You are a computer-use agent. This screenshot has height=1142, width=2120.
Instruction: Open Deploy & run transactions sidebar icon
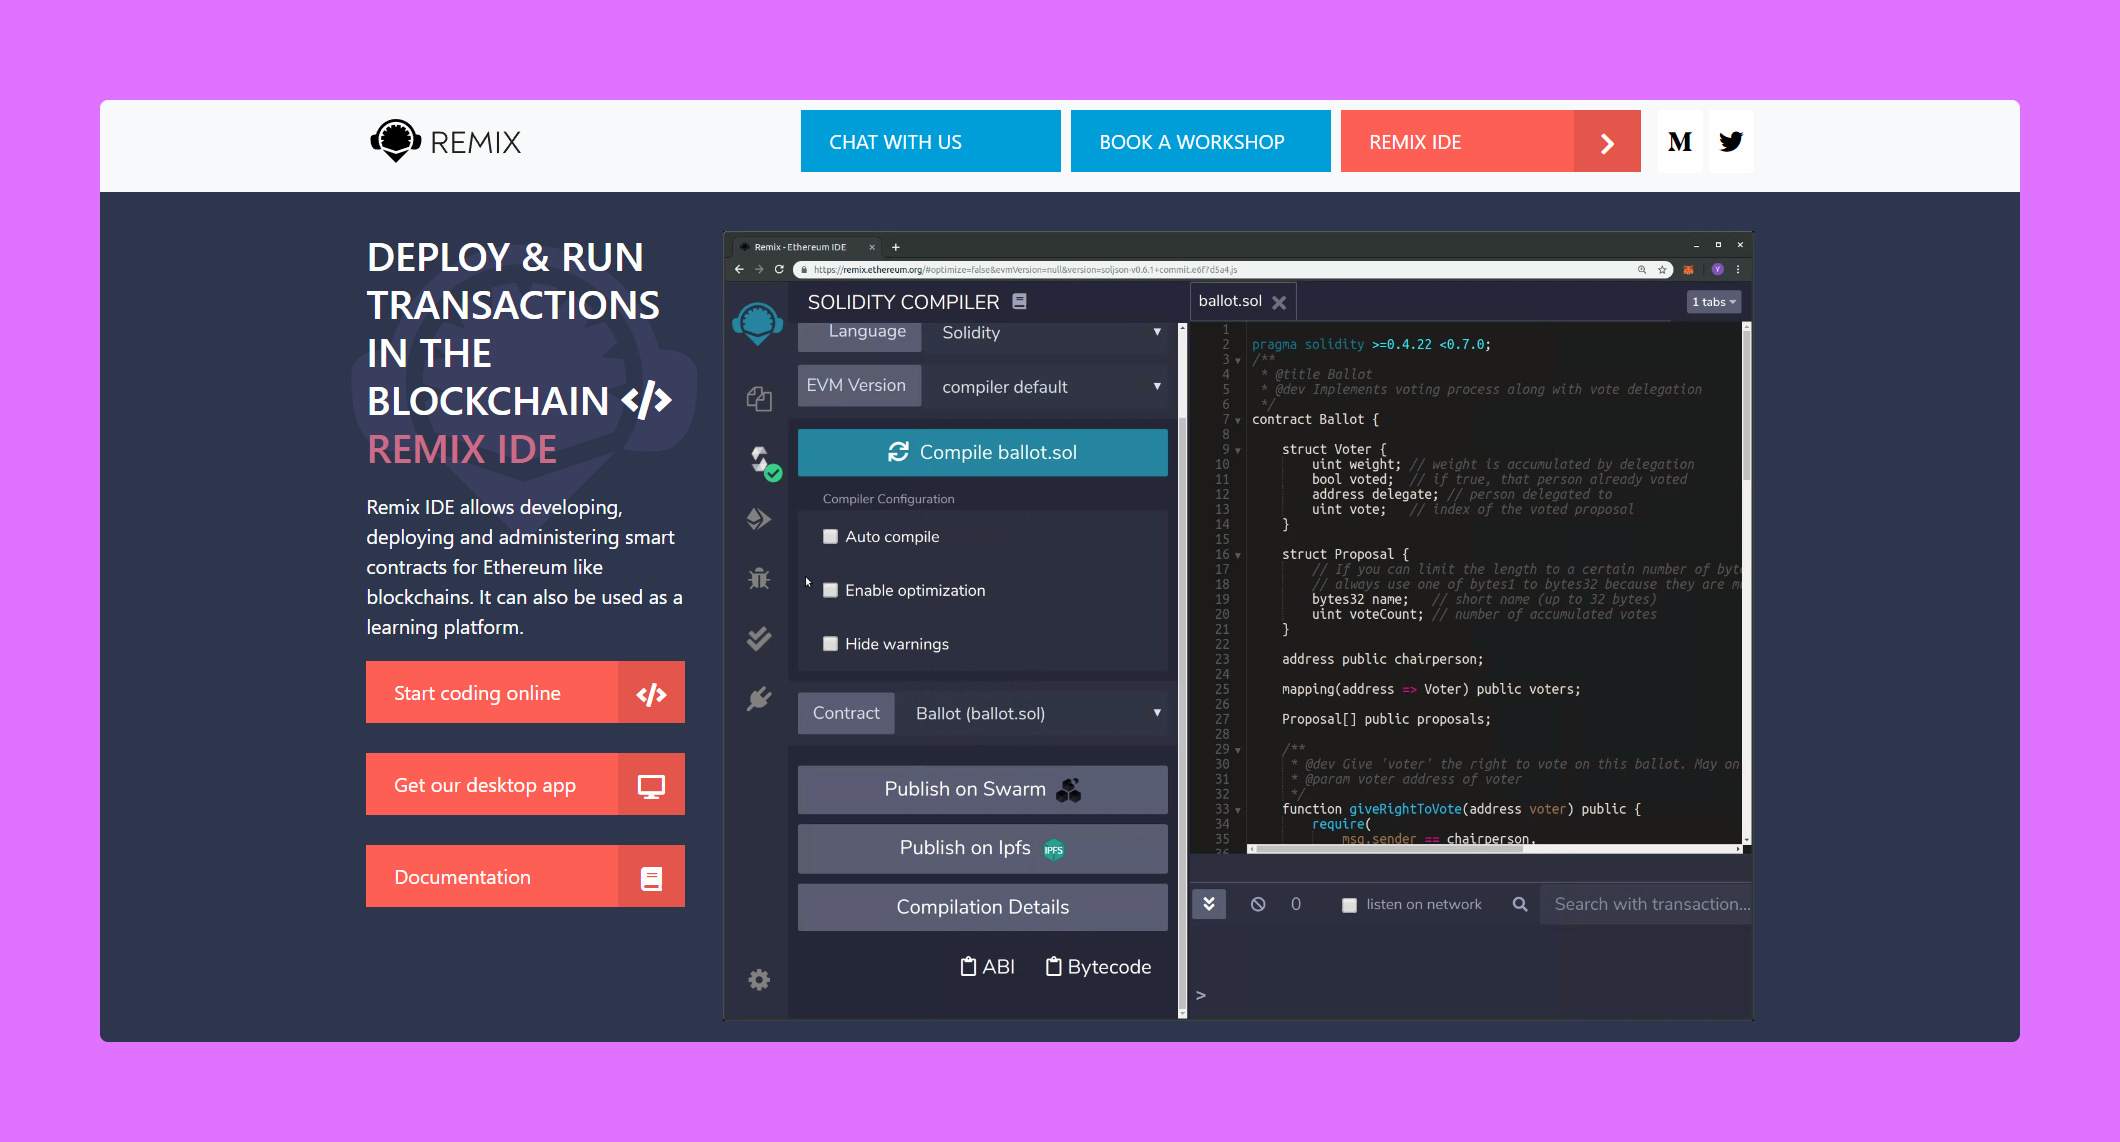[x=759, y=519]
